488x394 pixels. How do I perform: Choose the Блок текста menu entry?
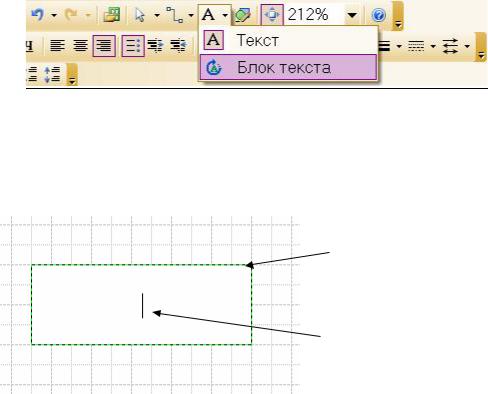point(289,68)
